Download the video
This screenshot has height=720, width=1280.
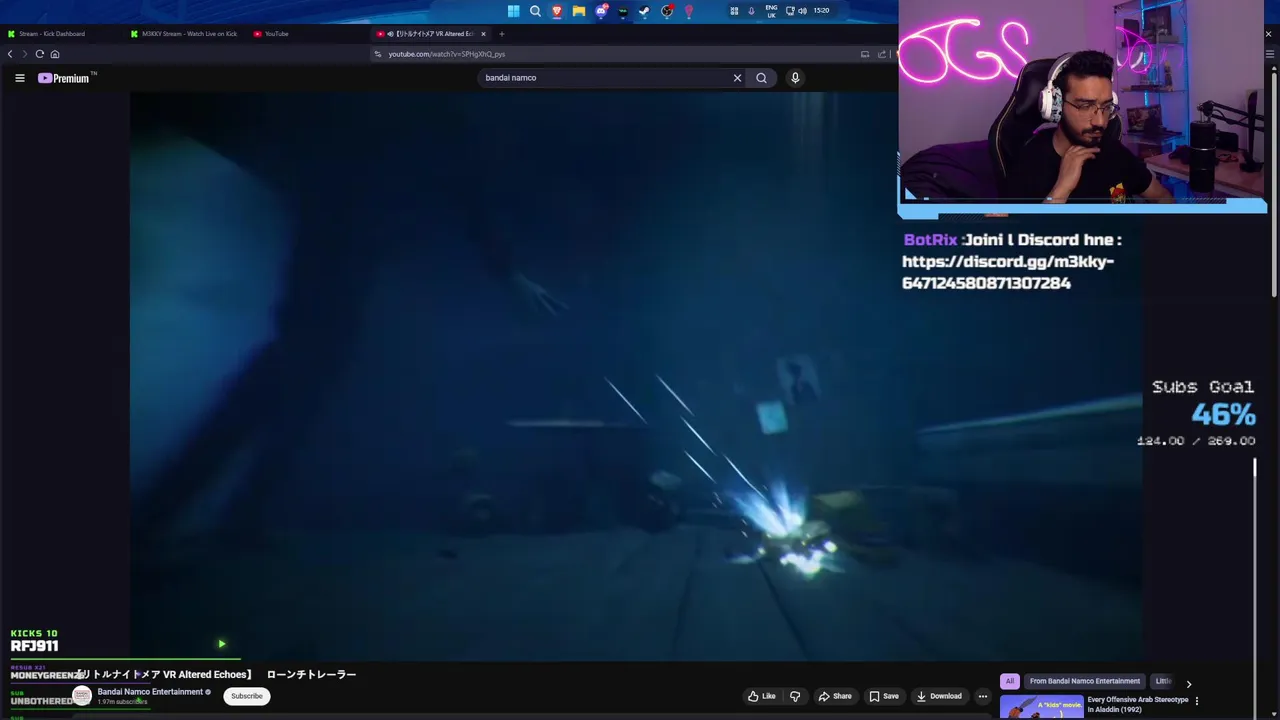click(939, 696)
